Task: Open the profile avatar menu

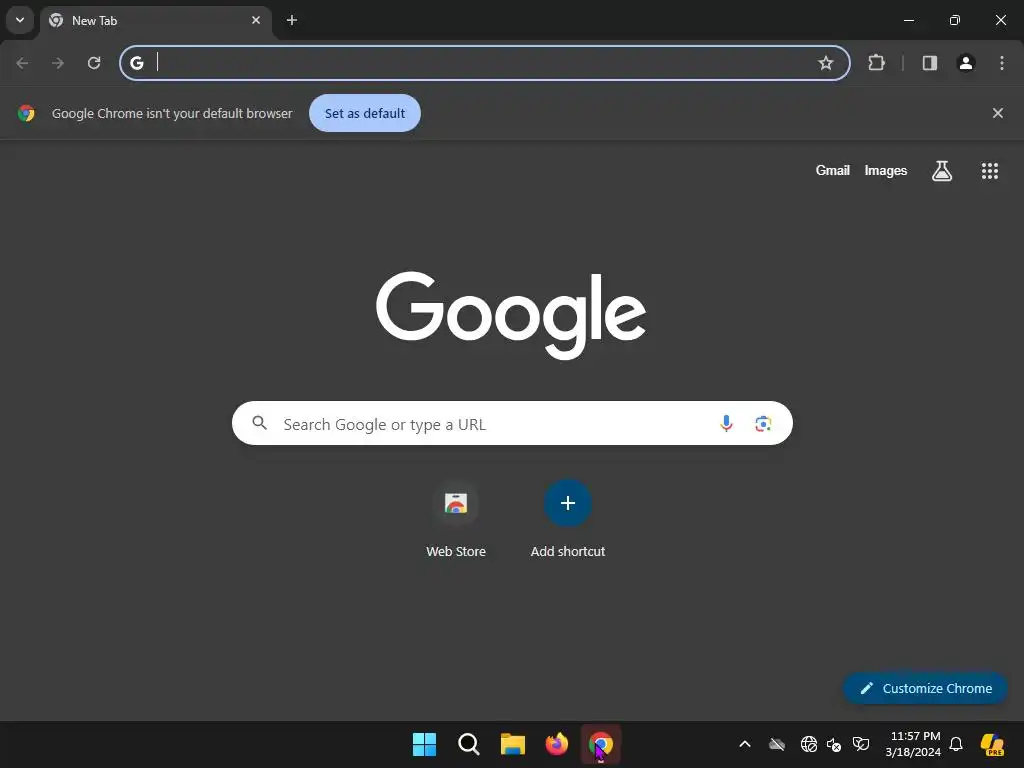Action: pos(965,63)
